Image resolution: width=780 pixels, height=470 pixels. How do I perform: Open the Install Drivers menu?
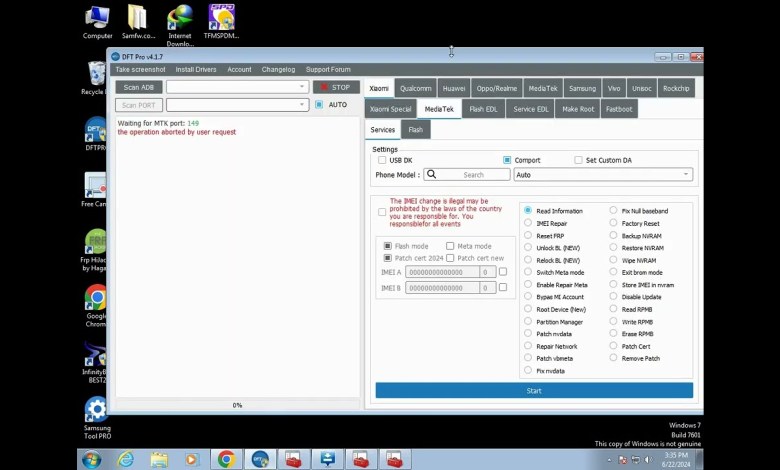click(x=196, y=70)
